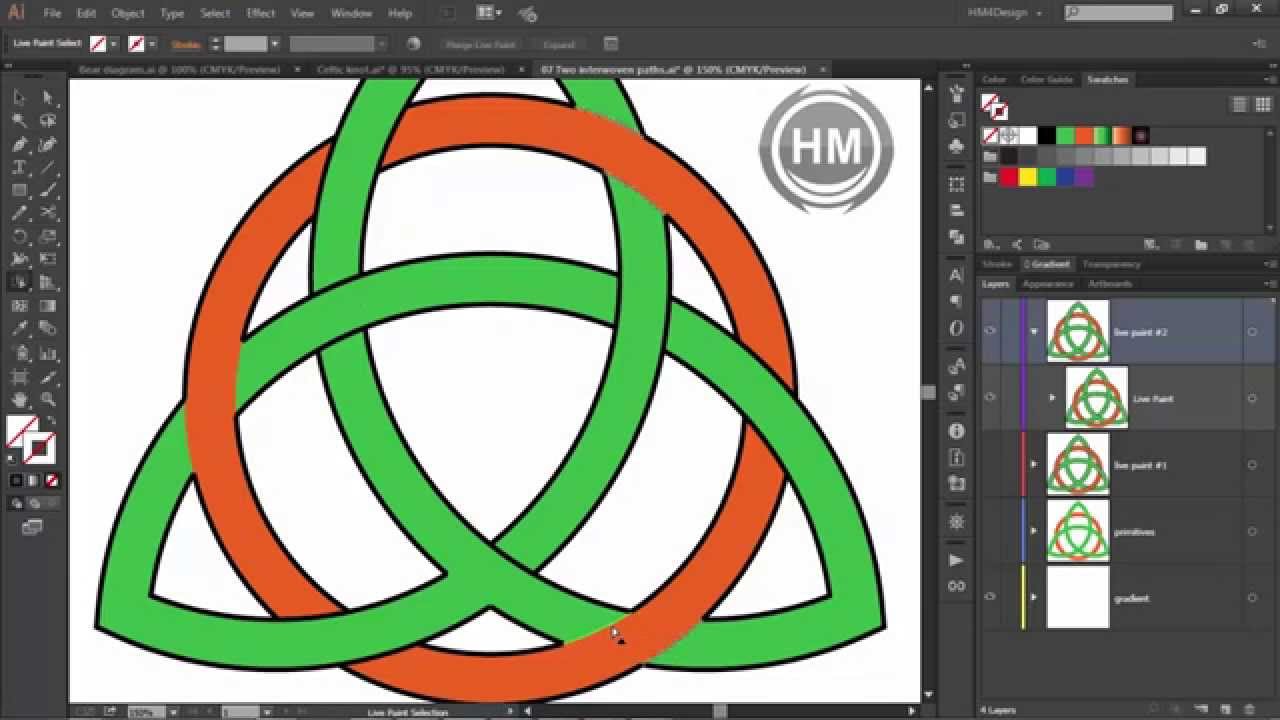Open the Effect menu
The width and height of the screenshot is (1280, 720).
click(x=261, y=13)
